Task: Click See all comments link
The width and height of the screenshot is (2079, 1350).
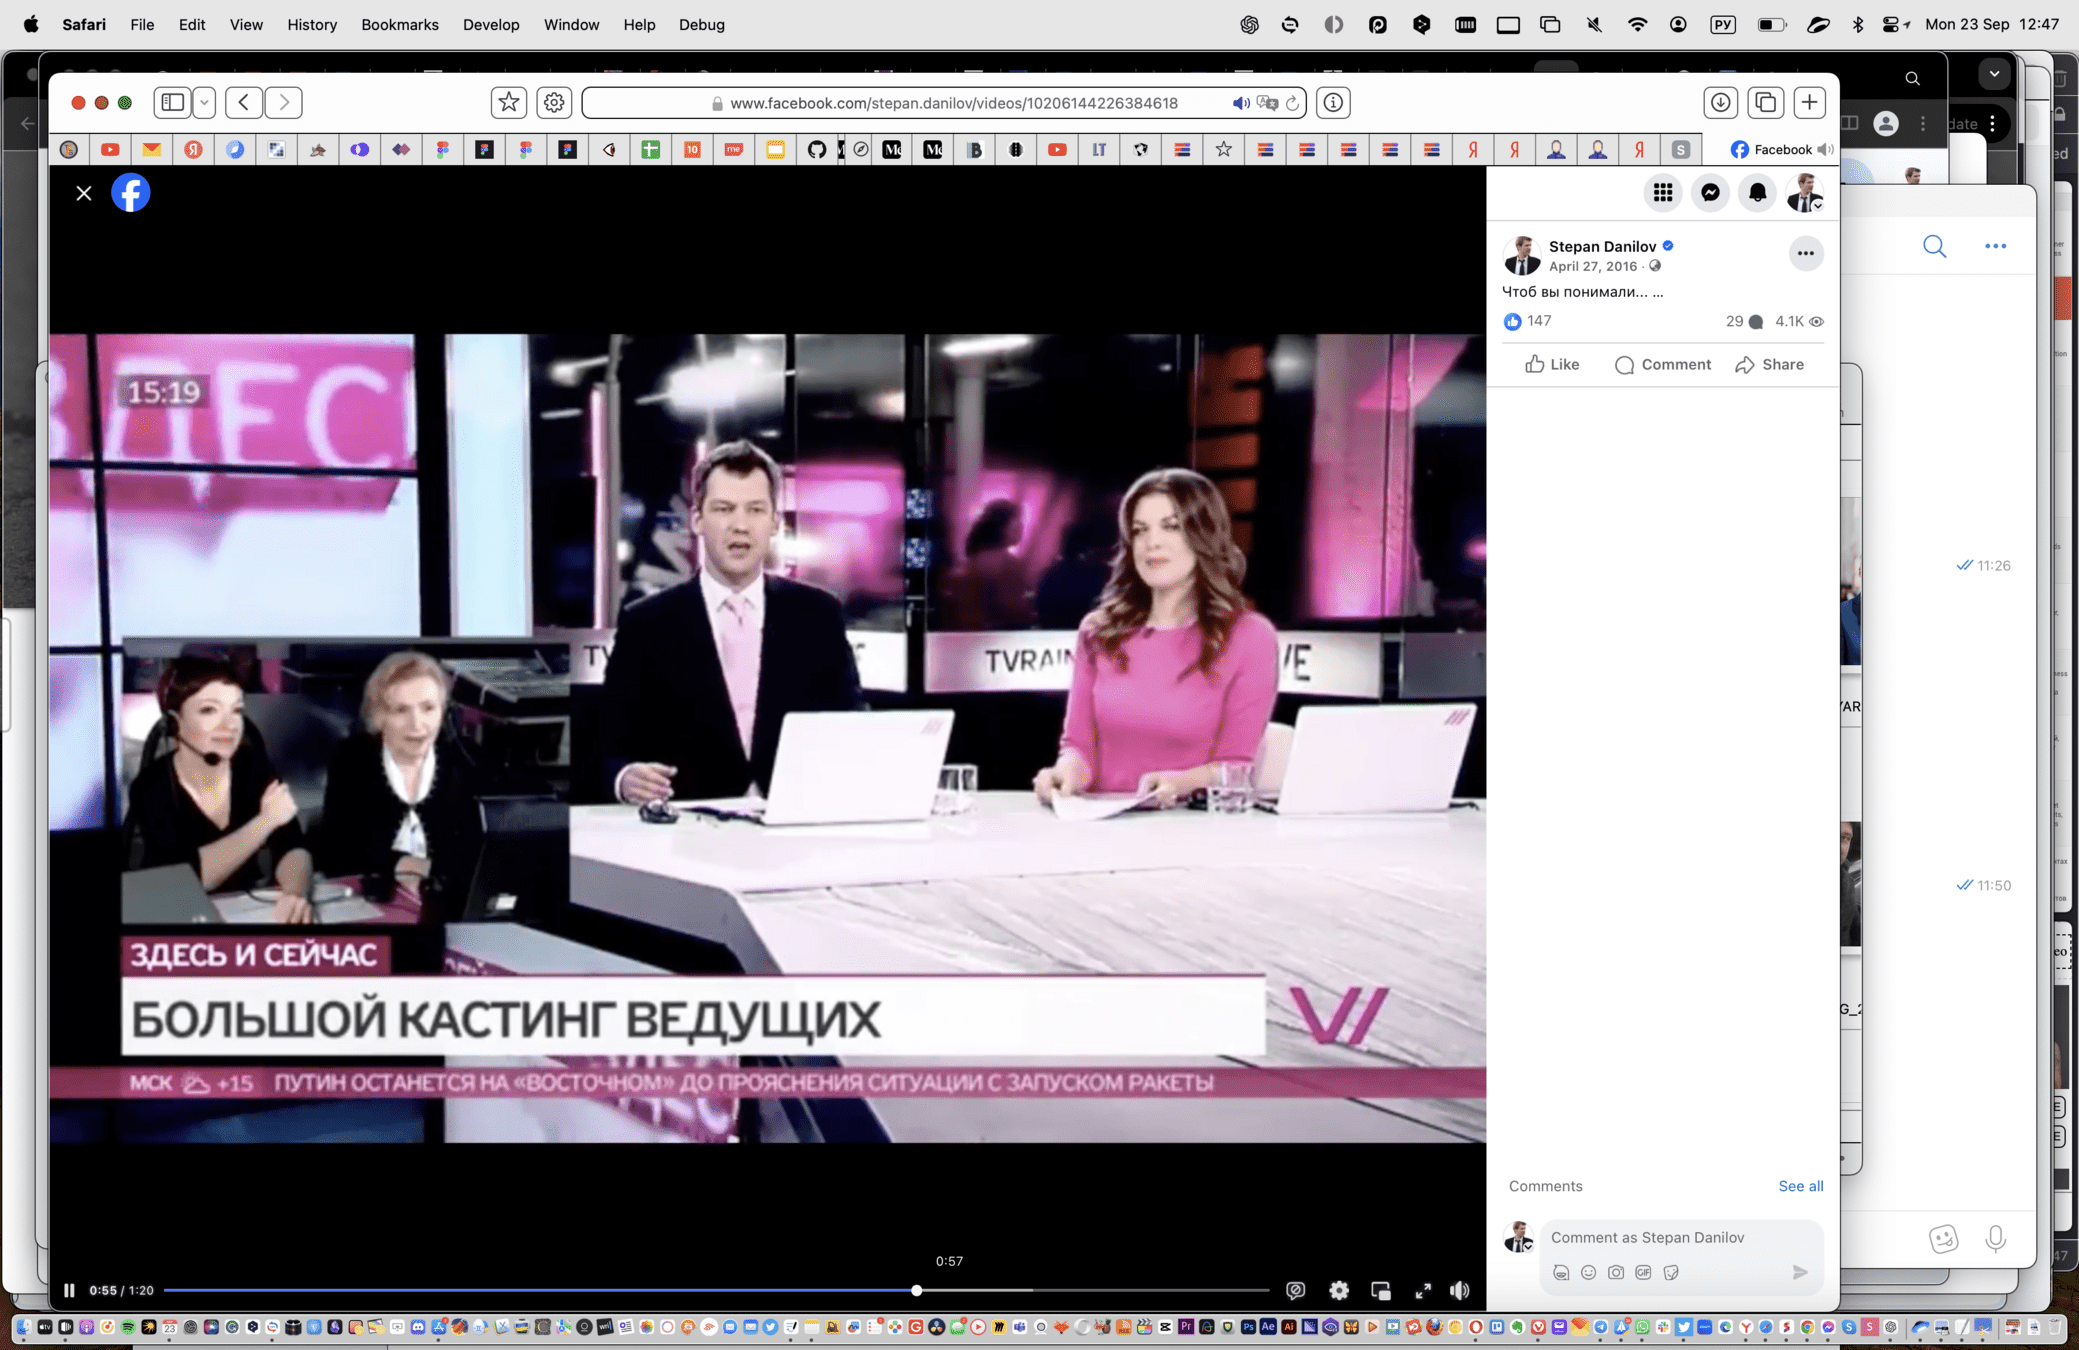Action: pyautogui.click(x=1800, y=1186)
